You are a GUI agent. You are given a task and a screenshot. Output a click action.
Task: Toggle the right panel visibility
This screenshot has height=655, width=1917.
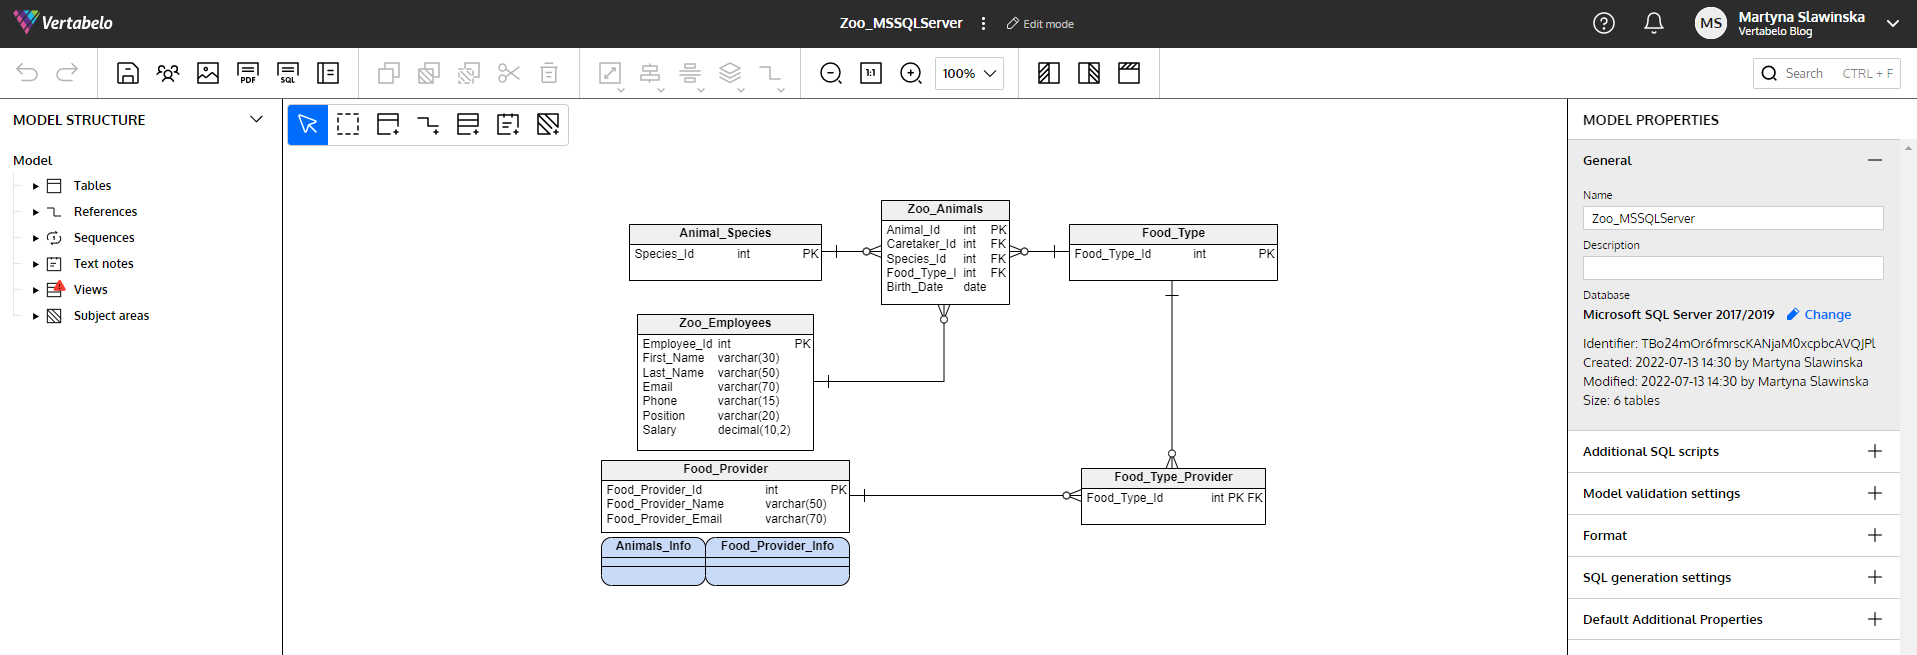click(1089, 73)
